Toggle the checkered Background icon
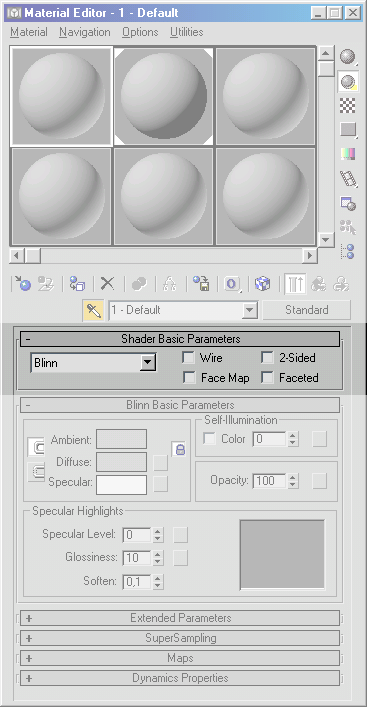 (348, 106)
